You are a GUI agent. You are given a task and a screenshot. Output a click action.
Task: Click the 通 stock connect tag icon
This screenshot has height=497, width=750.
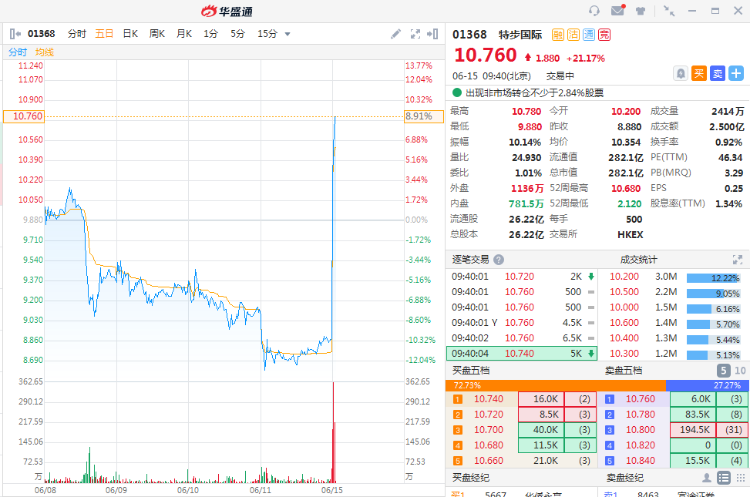pos(589,34)
